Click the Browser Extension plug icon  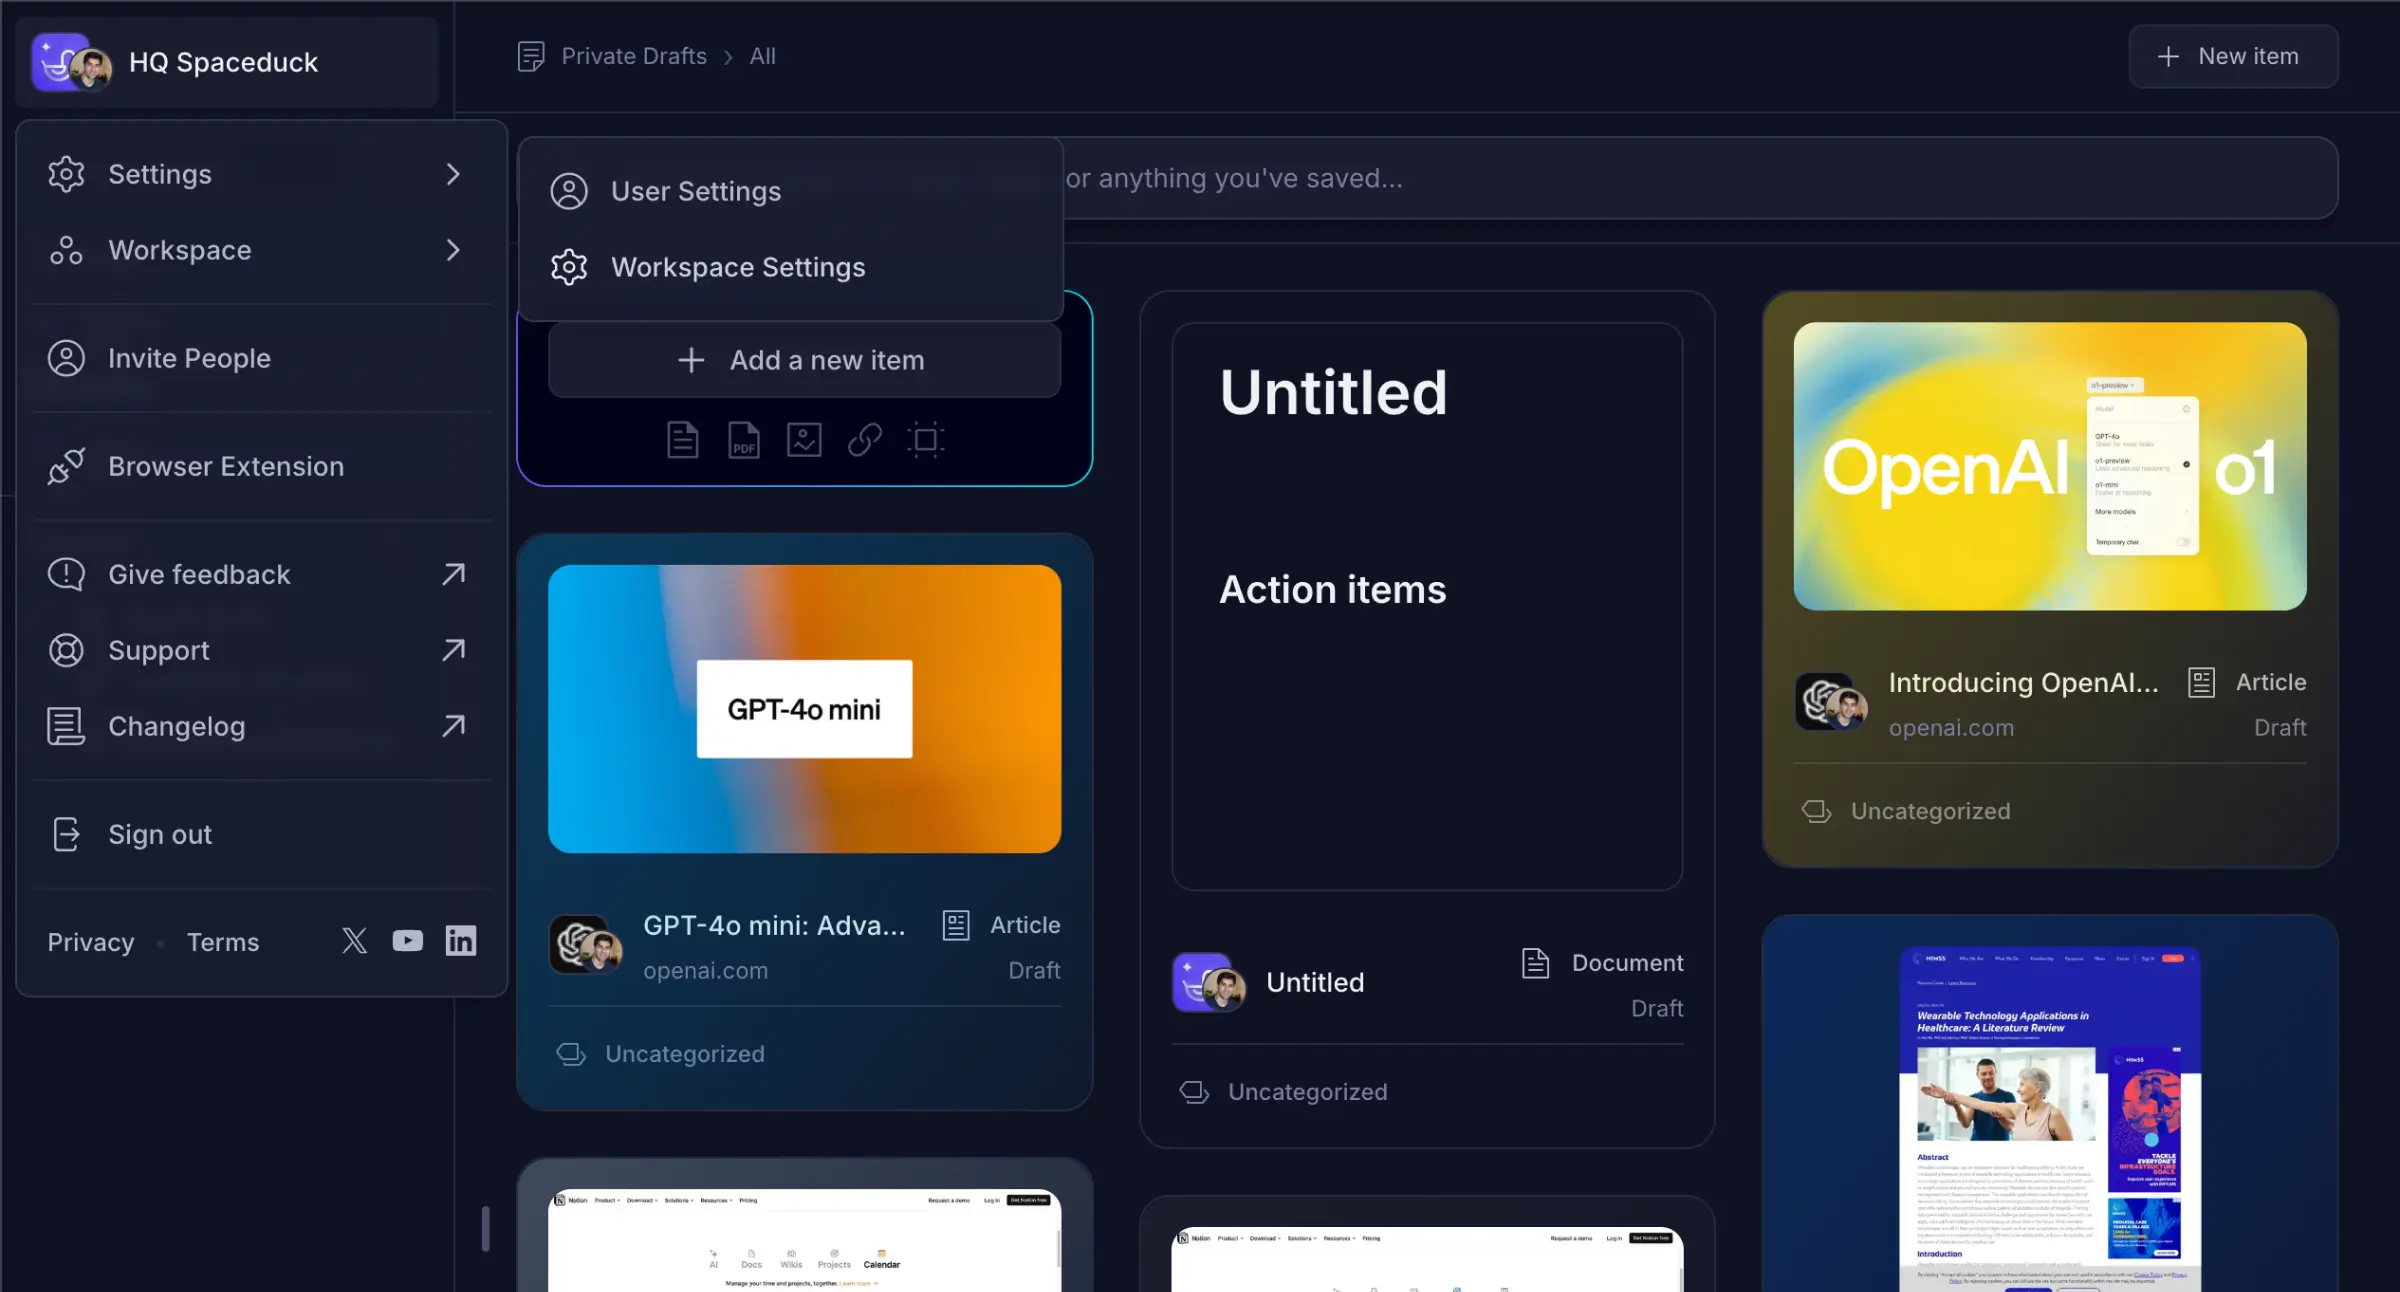click(66, 466)
